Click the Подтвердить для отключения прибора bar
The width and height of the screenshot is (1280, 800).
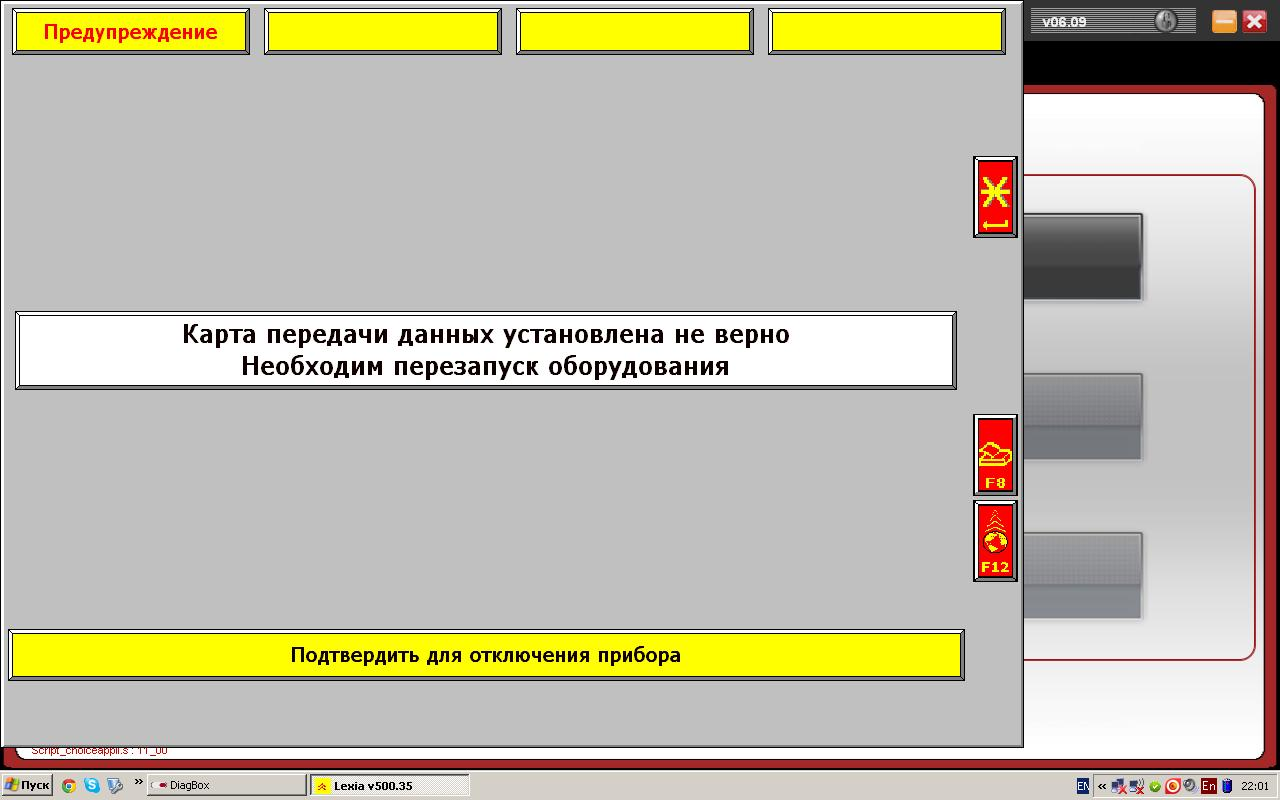(486, 655)
